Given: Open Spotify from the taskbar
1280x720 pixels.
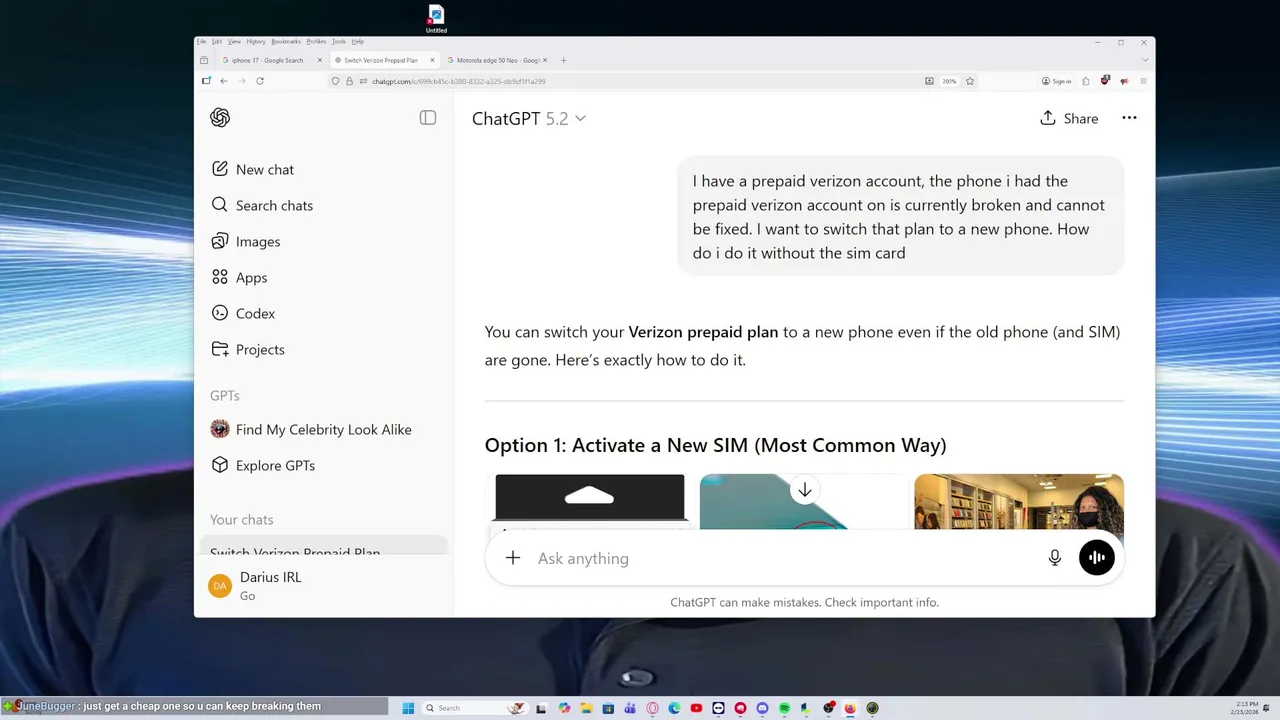Looking at the screenshot, I should [x=785, y=708].
